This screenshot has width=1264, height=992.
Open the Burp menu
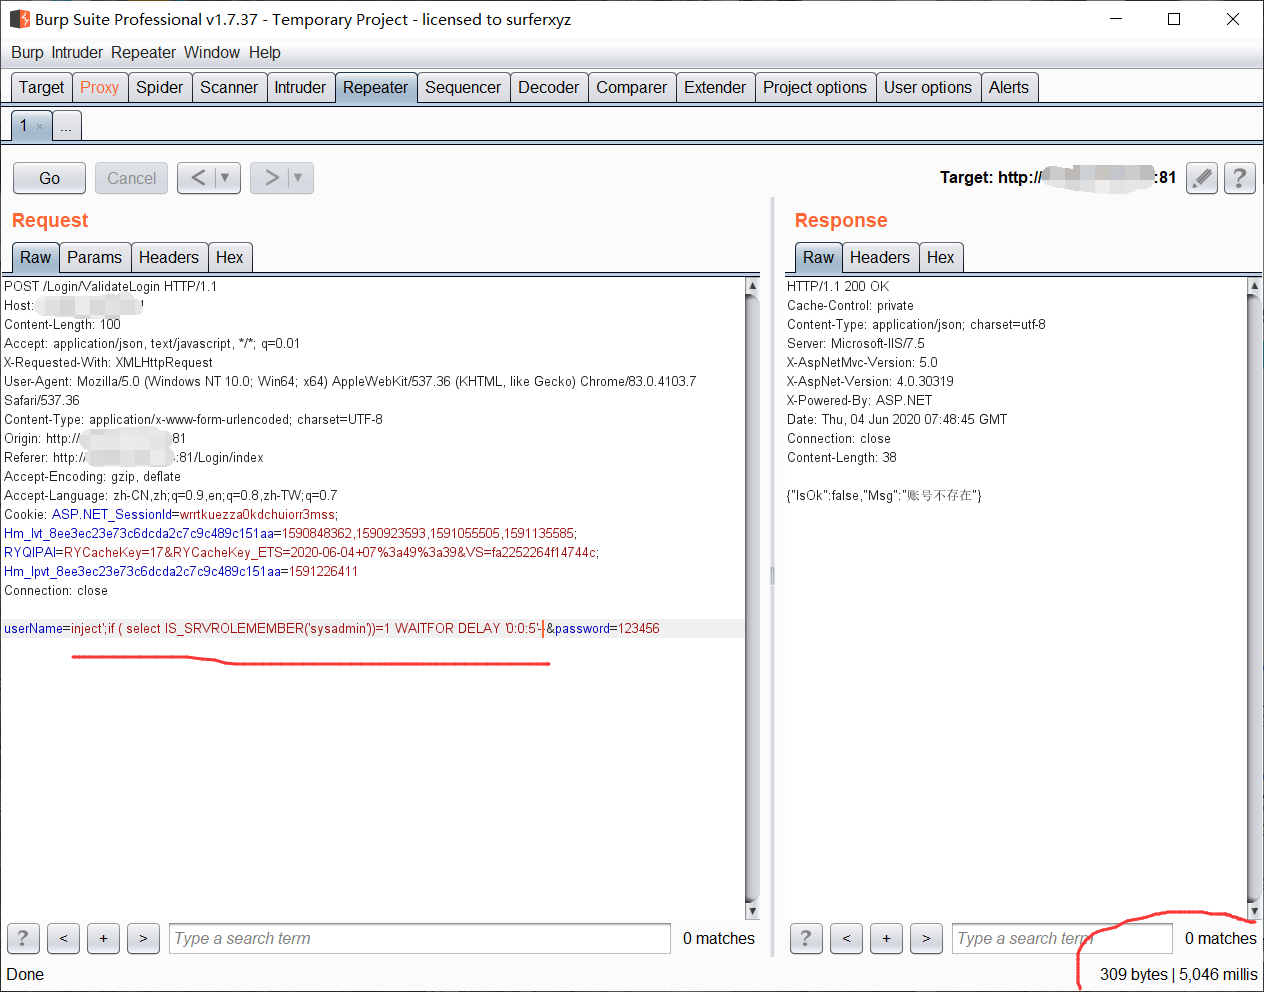point(27,52)
